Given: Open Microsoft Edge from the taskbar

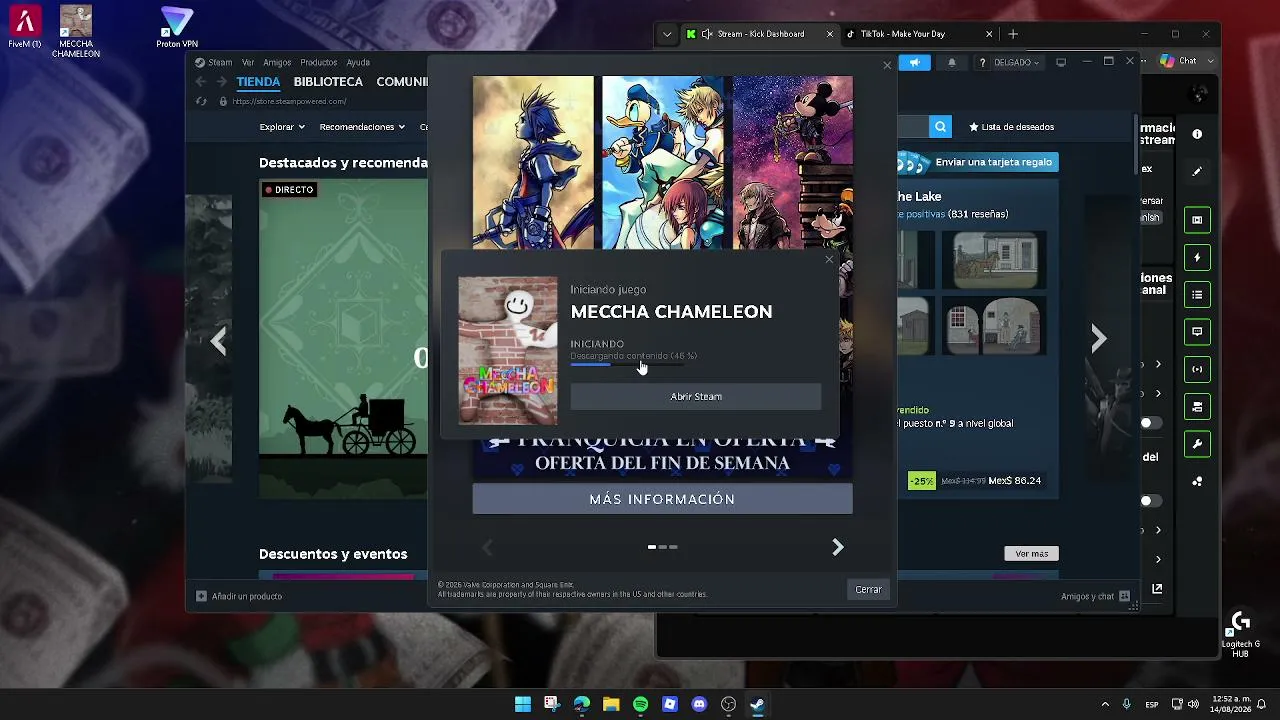Looking at the screenshot, I should (581, 704).
